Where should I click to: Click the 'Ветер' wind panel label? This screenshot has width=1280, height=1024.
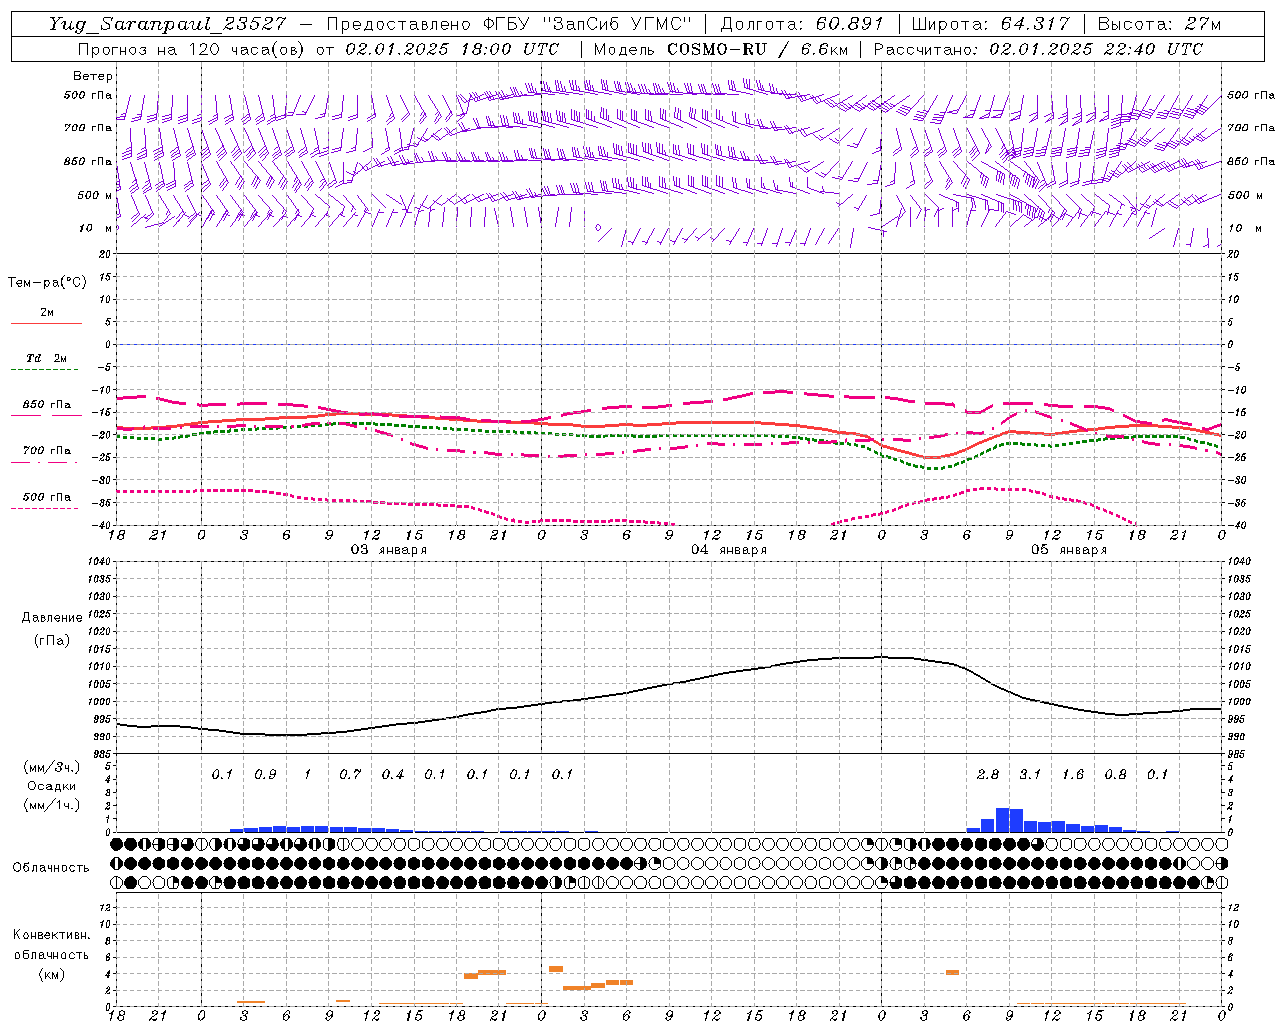pyautogui.click(x=93, y=76)
